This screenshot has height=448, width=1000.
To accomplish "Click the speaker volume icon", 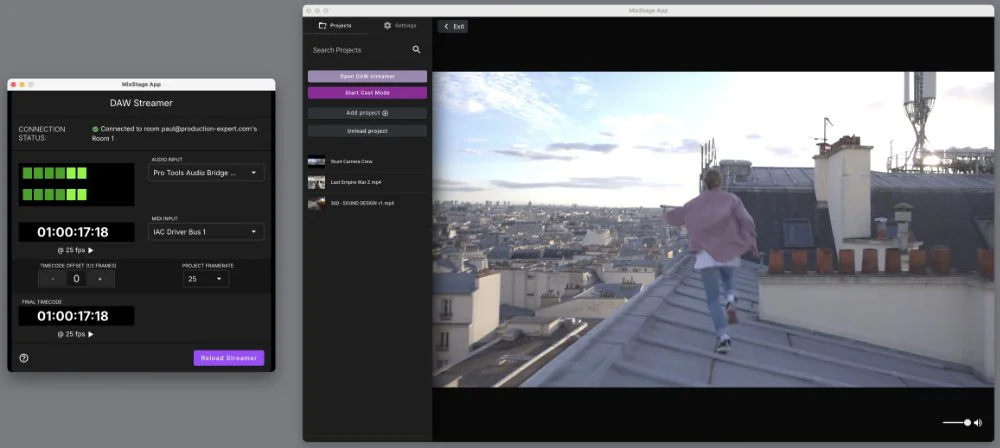I will [x=978, y=423].
